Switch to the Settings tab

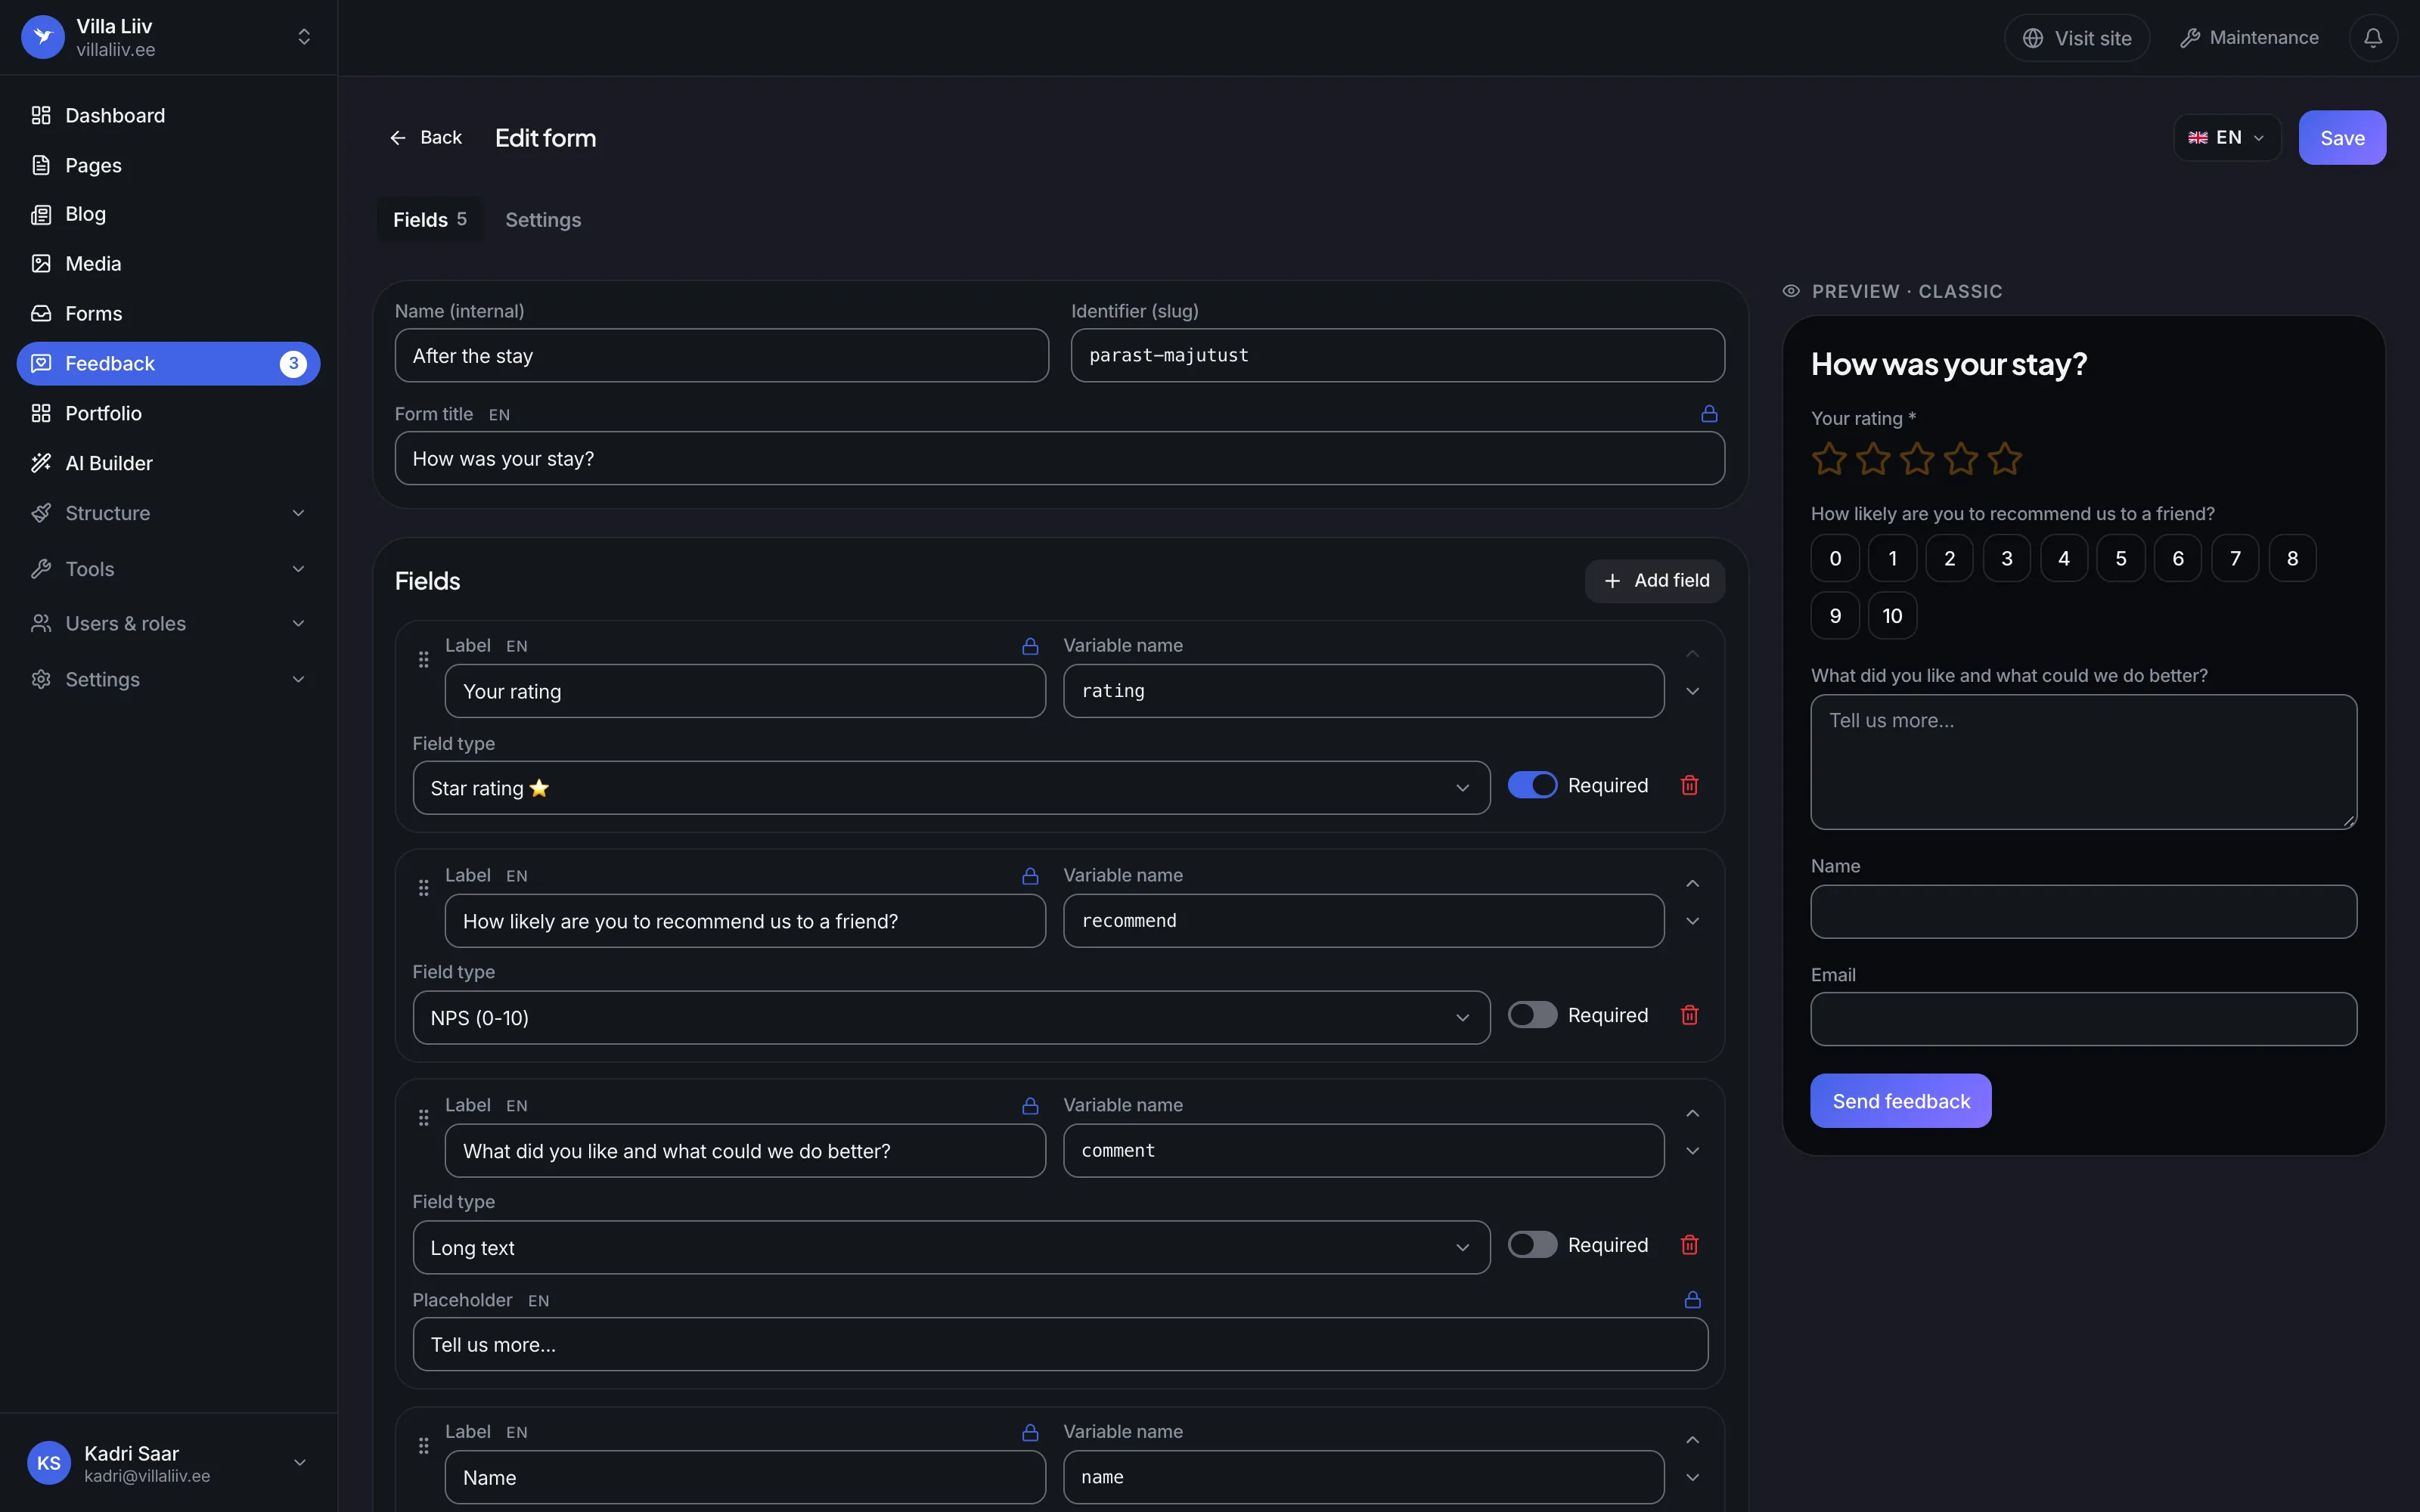pyautogui.click(x=543, y=220)
